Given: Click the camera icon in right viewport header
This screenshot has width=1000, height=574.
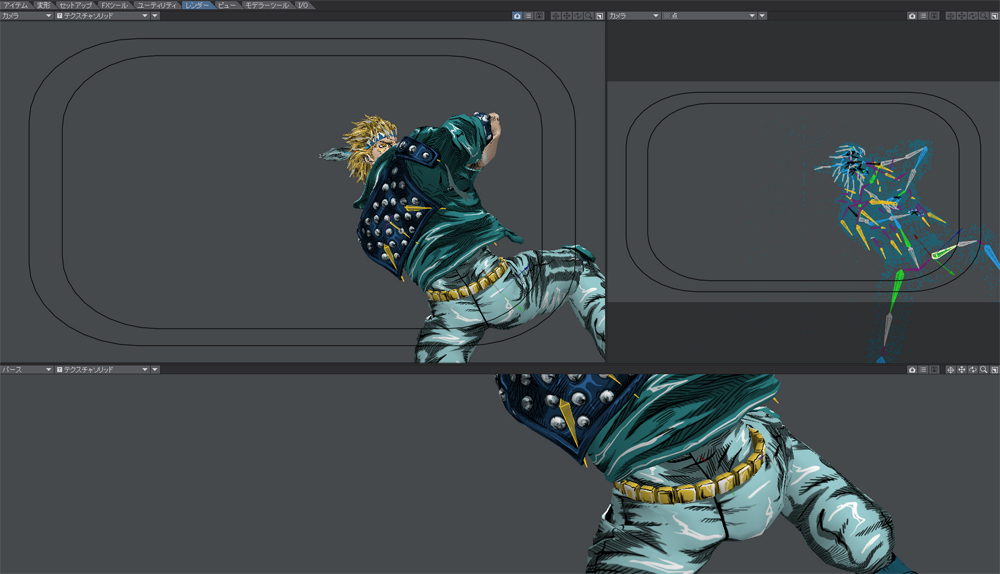Looking at the screenshot, I should [x=912, y=16].
